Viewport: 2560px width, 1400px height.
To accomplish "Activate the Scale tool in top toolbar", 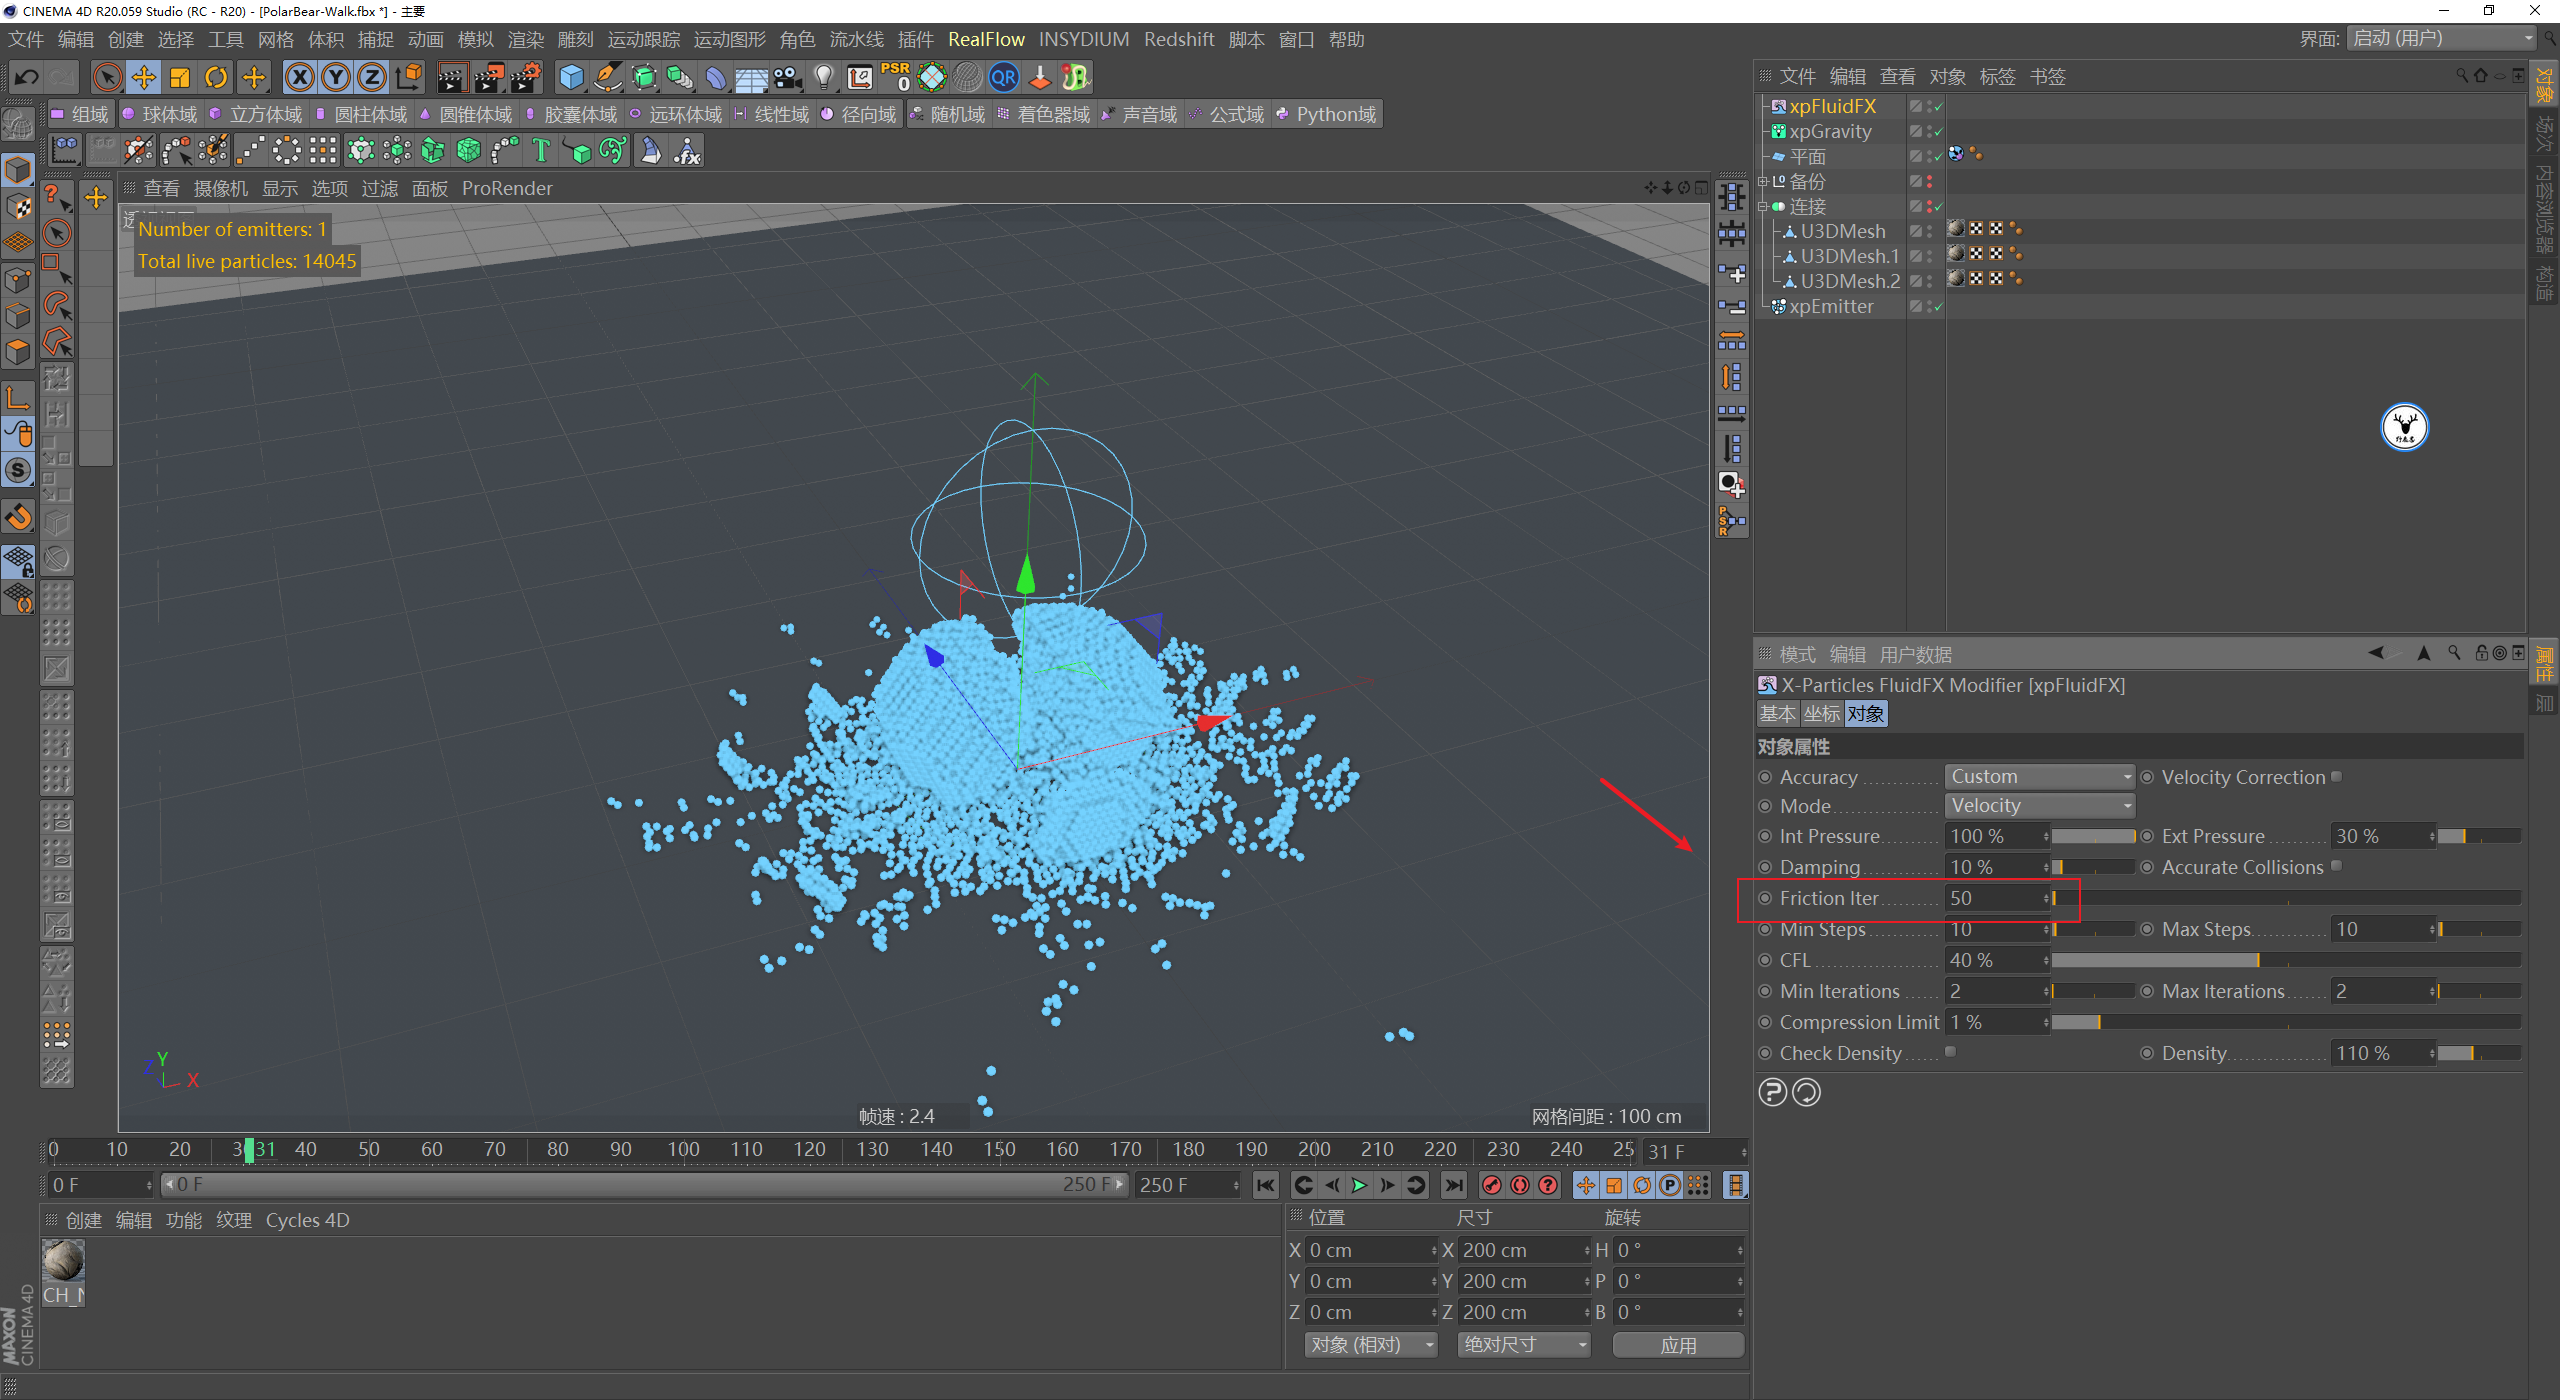I will 180,77.
